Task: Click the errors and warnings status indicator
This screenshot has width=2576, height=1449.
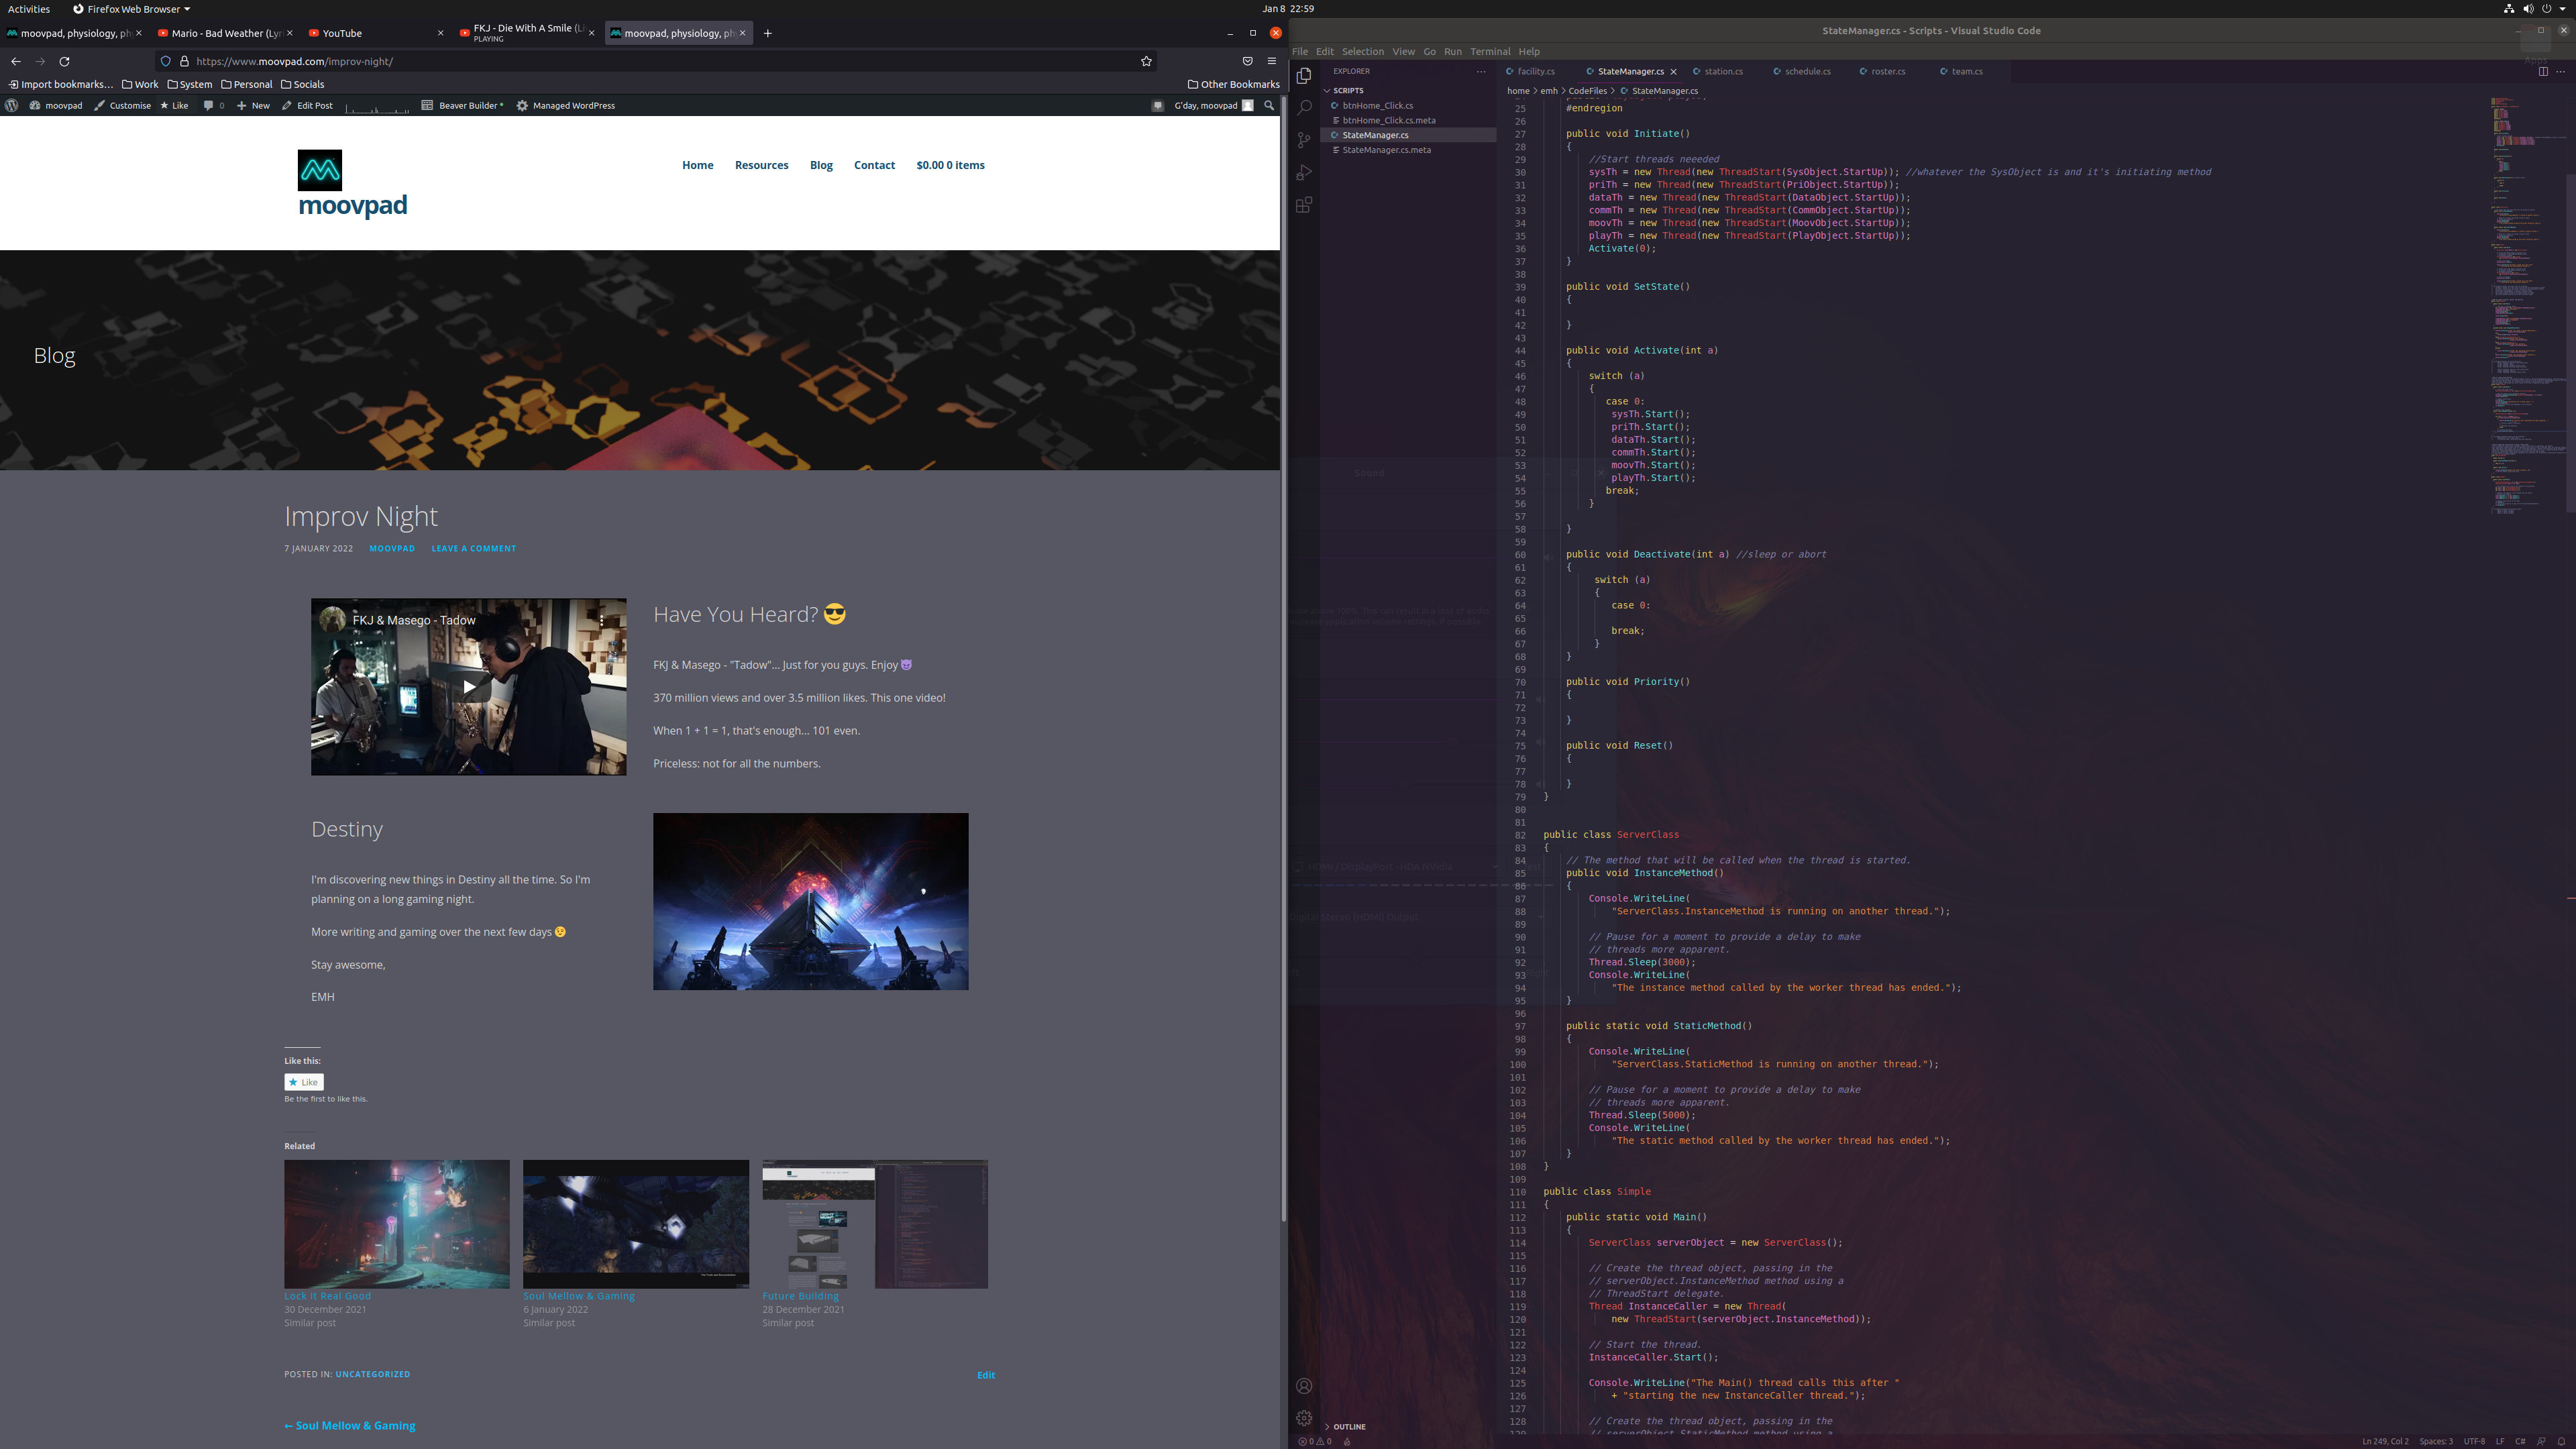Action: 1316,1441
